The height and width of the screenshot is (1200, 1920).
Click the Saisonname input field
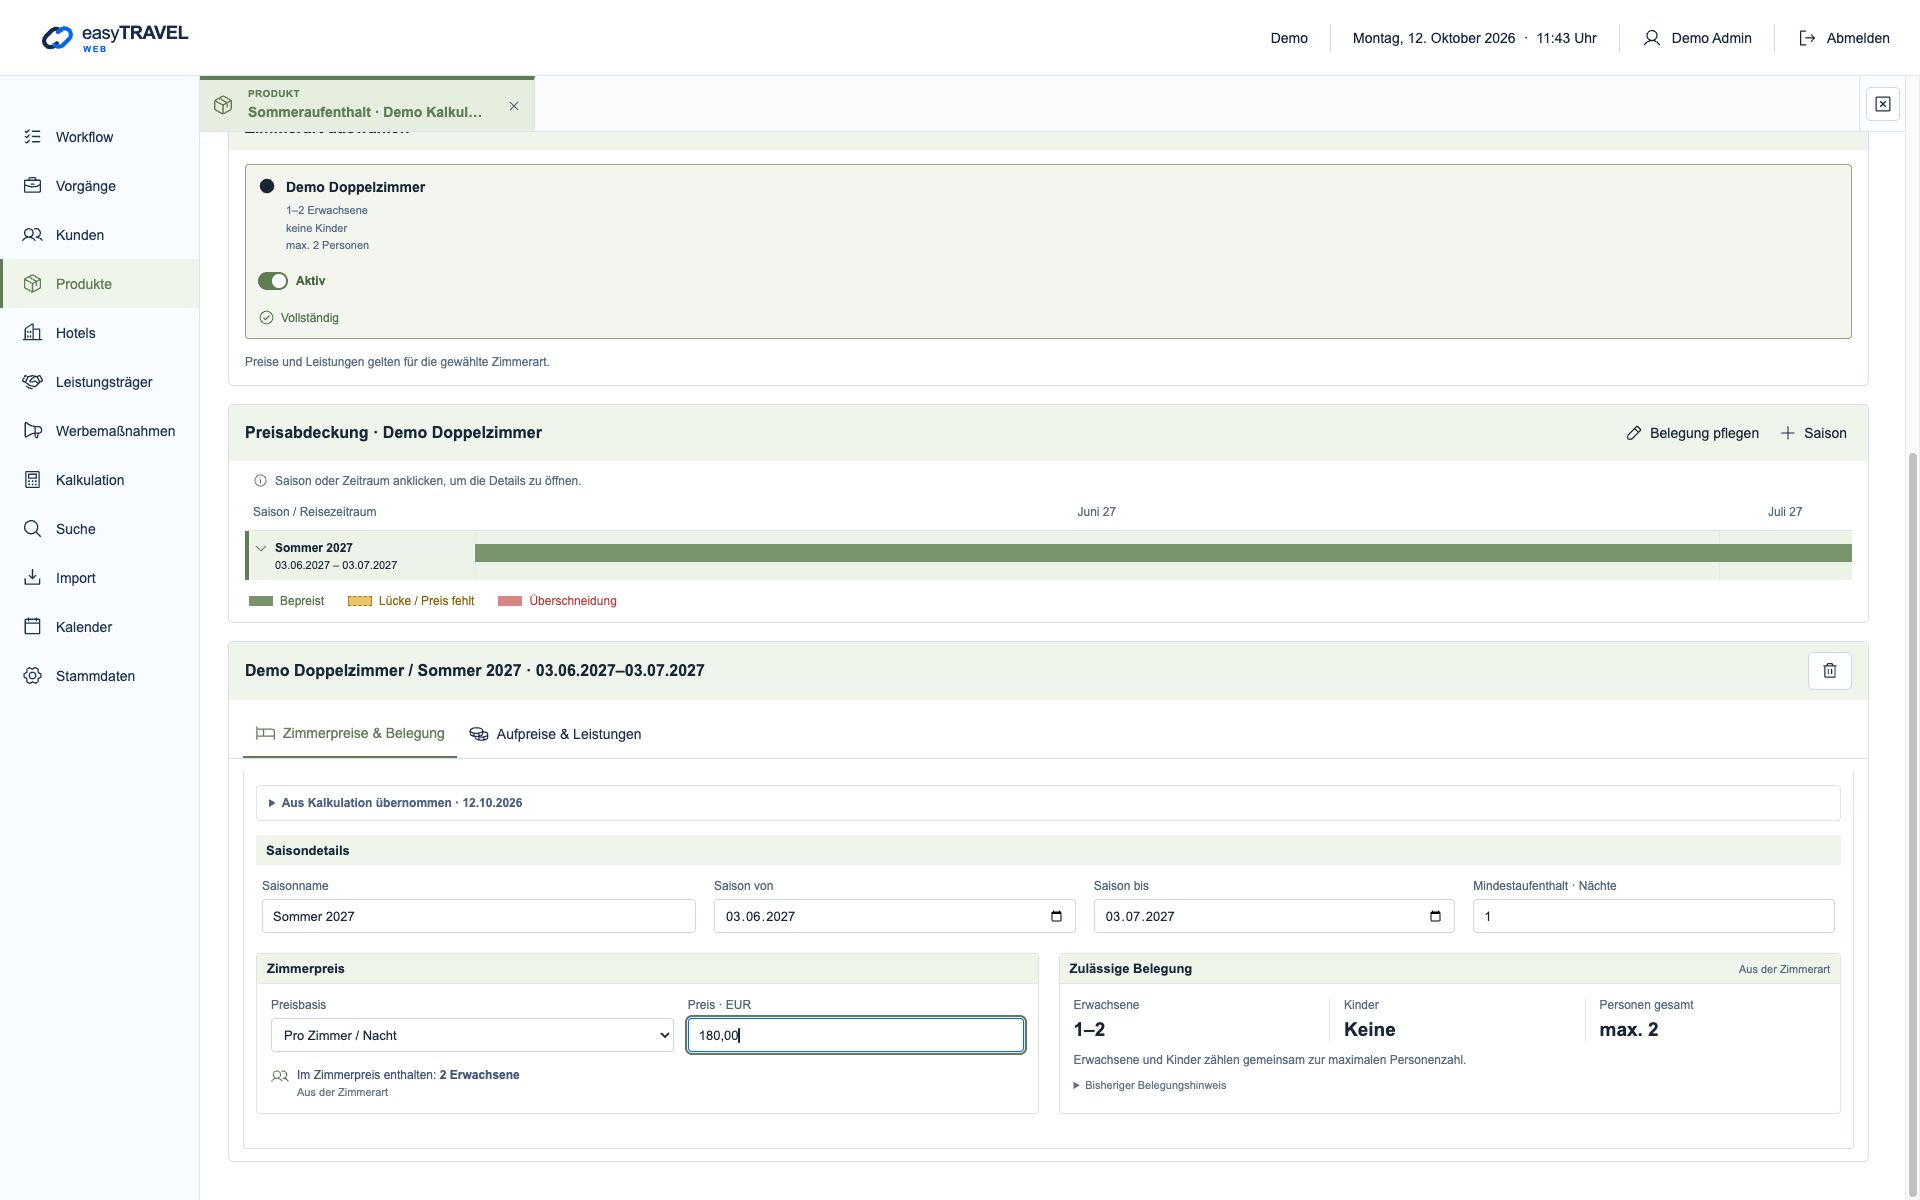click(479, 916)
